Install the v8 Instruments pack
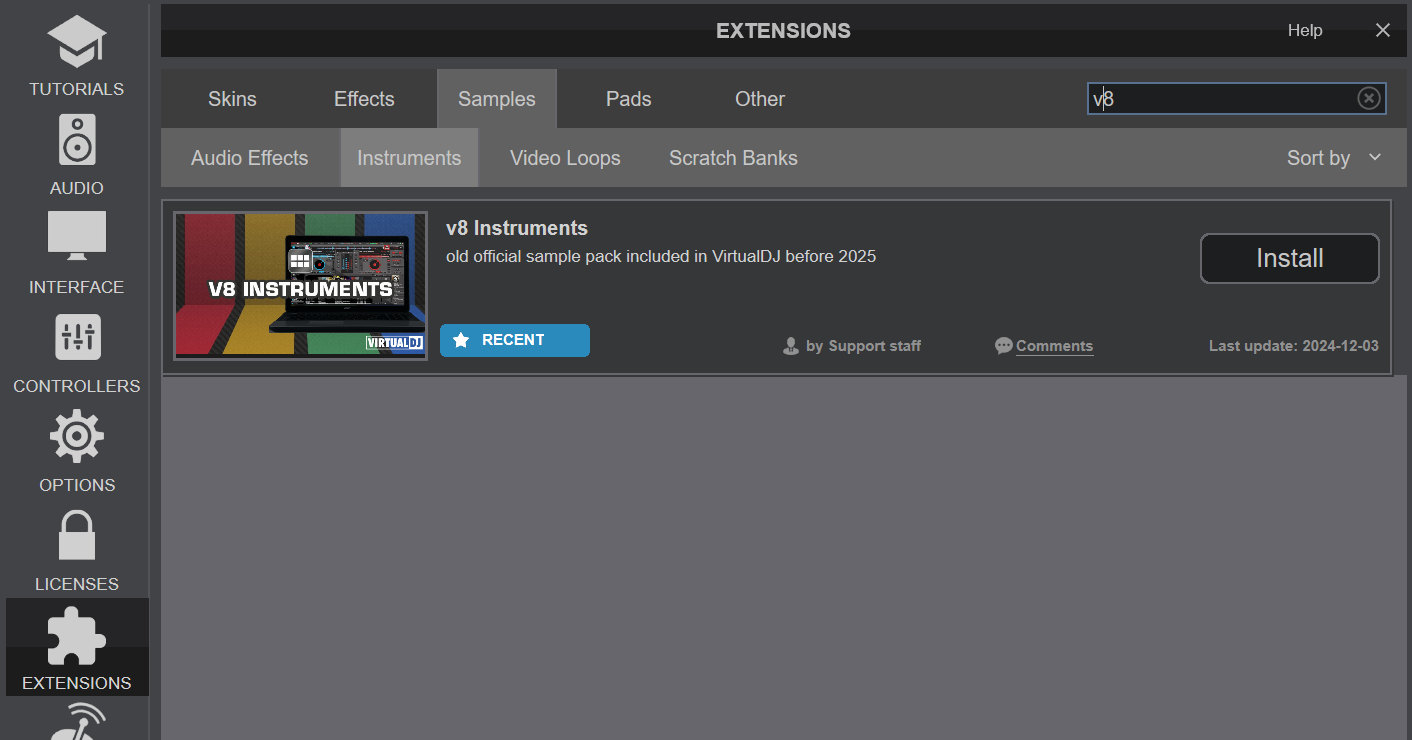 click(x=1290, y=258)
